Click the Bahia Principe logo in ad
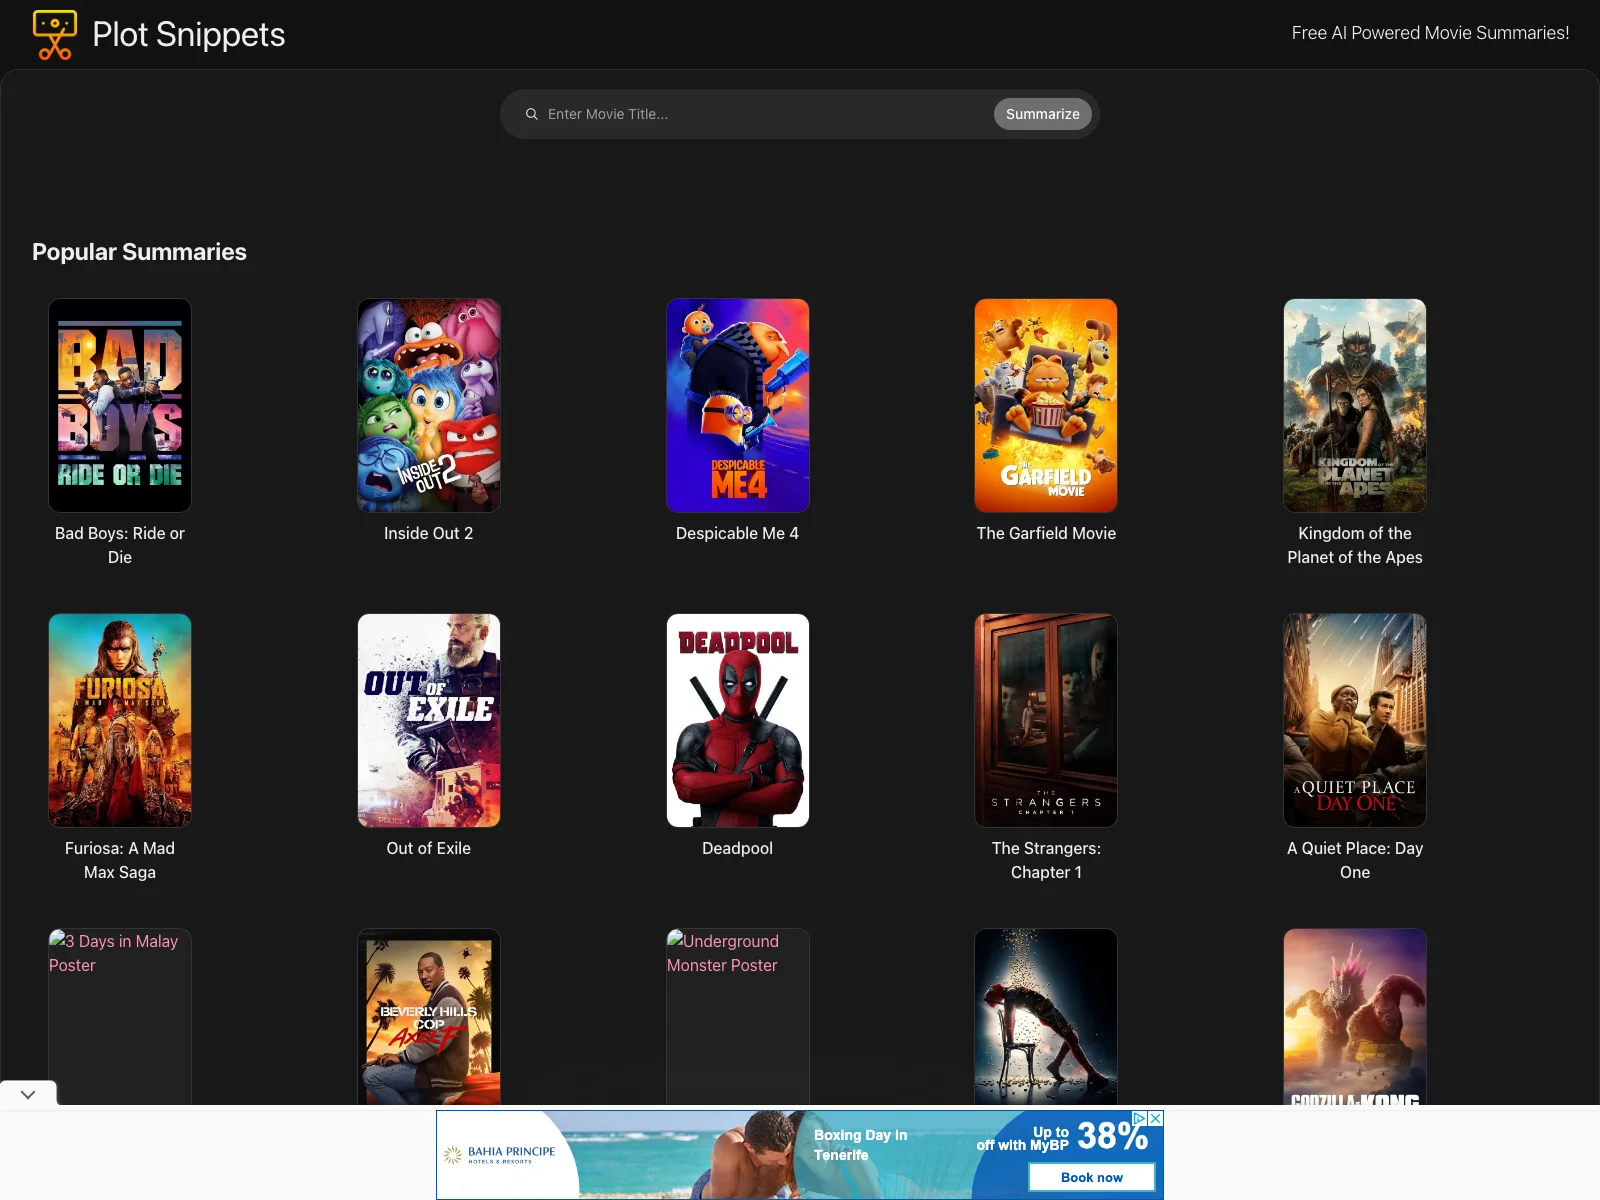This screenshot has width=1600, height=1200. click(500, 1155)
